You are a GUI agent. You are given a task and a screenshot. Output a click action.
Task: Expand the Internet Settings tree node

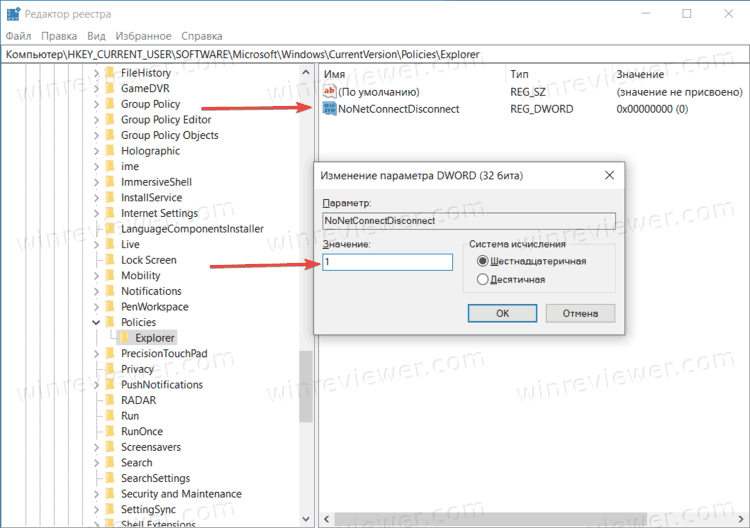pyautogui.click(x=96, y=213)
